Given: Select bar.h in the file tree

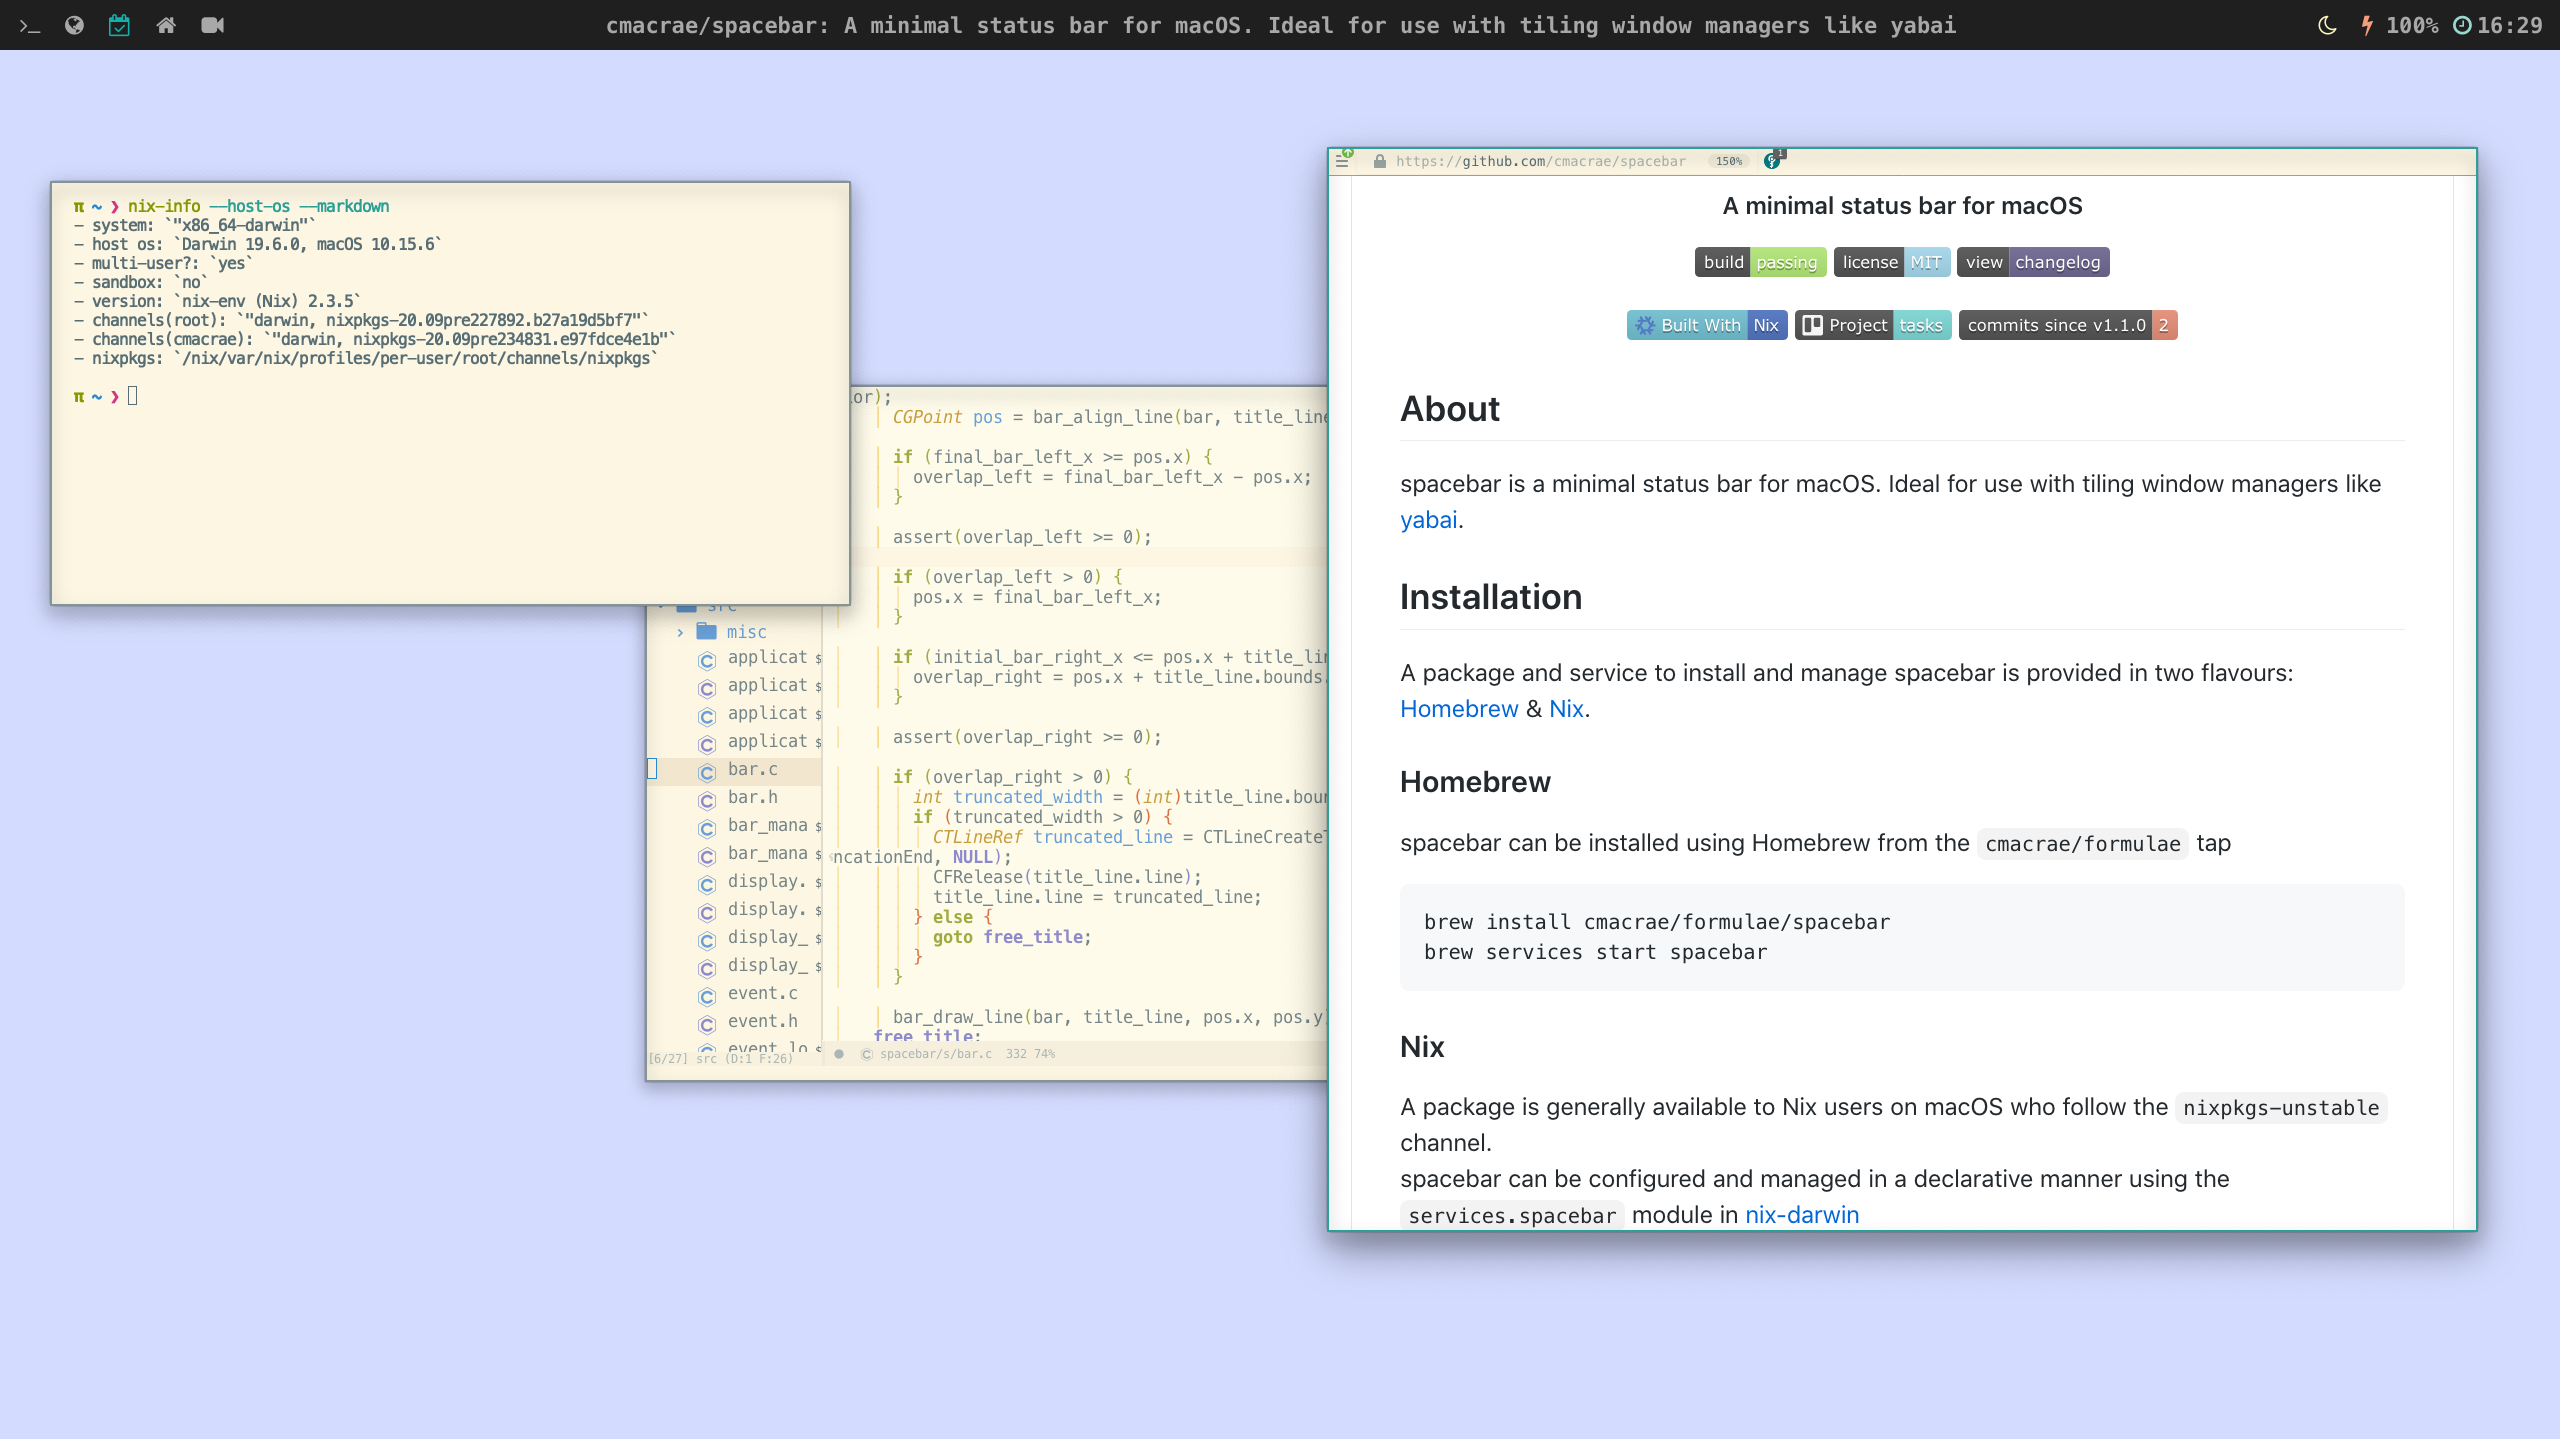Looking at the screenshot, I should click(752, 797).
